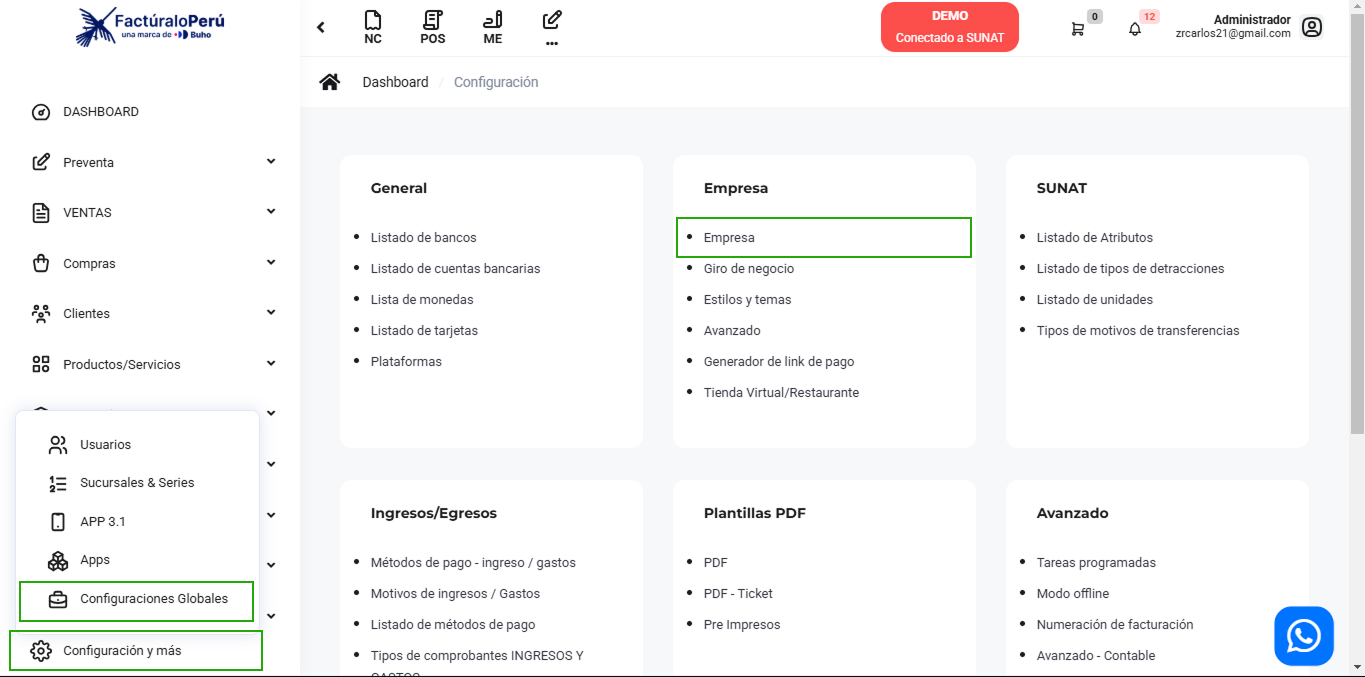Viewport: 1365px width, 677px height.
Task: Select Sucursales & Series menu item
Action: 137,483
